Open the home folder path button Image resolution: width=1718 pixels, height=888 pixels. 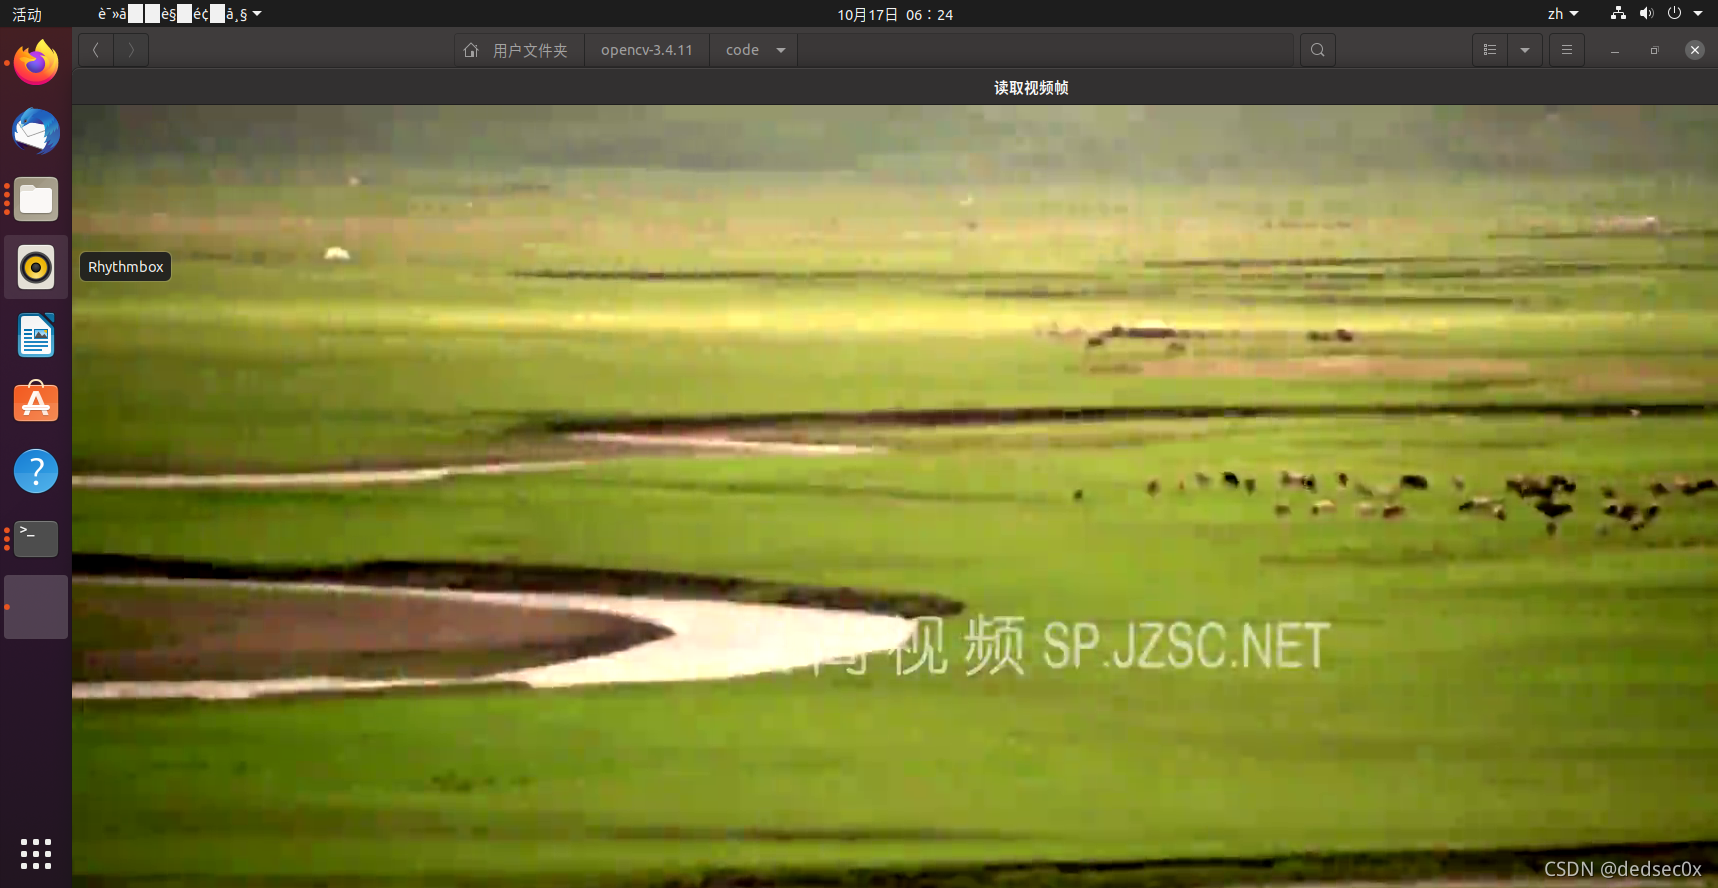(519, 50)
